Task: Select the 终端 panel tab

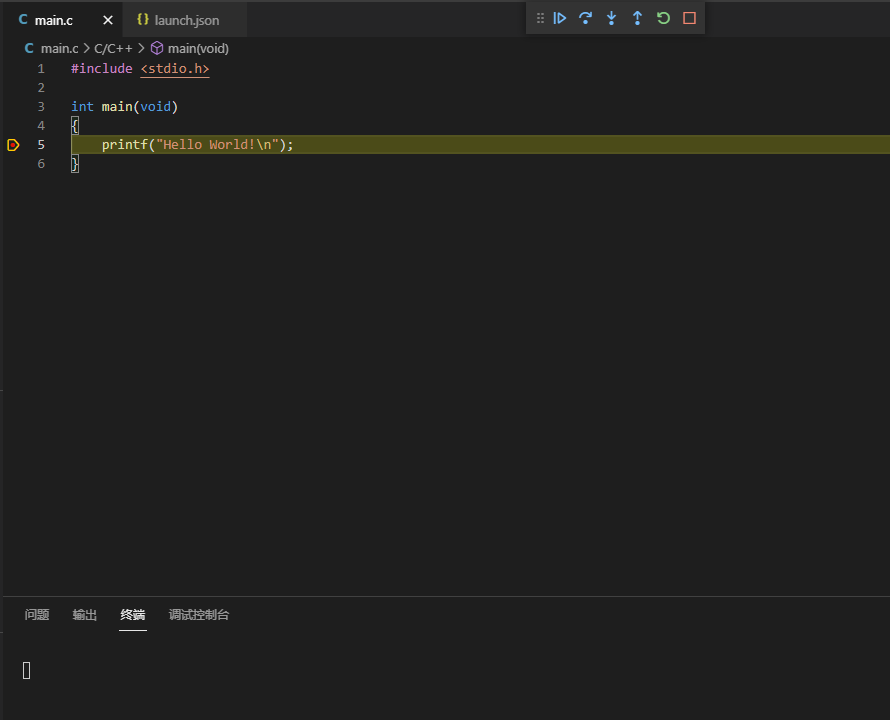Action: pyautogui.click(x=133, y=615)
